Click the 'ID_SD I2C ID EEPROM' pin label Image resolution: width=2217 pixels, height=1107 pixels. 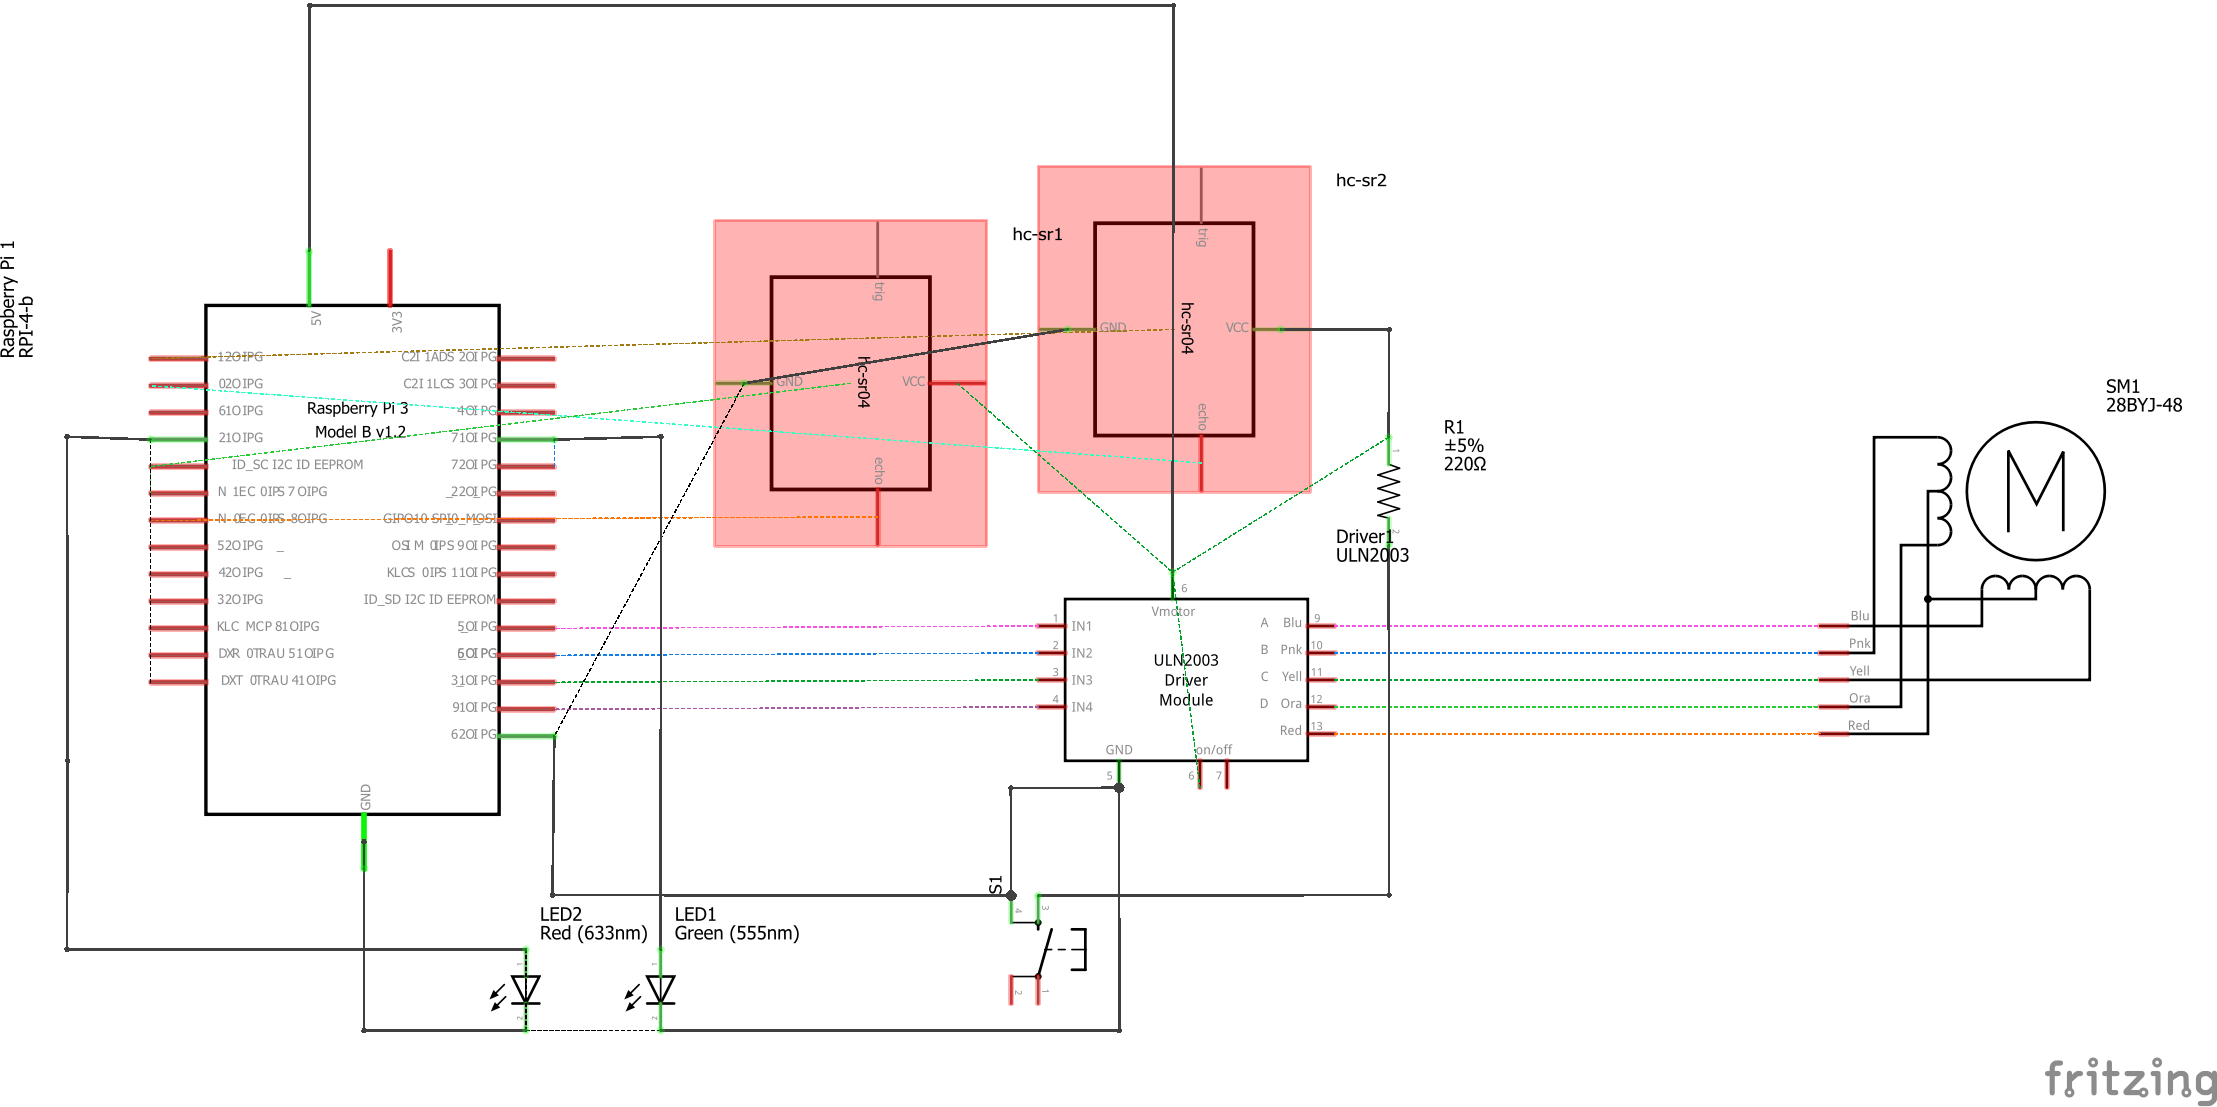point(429,600)
